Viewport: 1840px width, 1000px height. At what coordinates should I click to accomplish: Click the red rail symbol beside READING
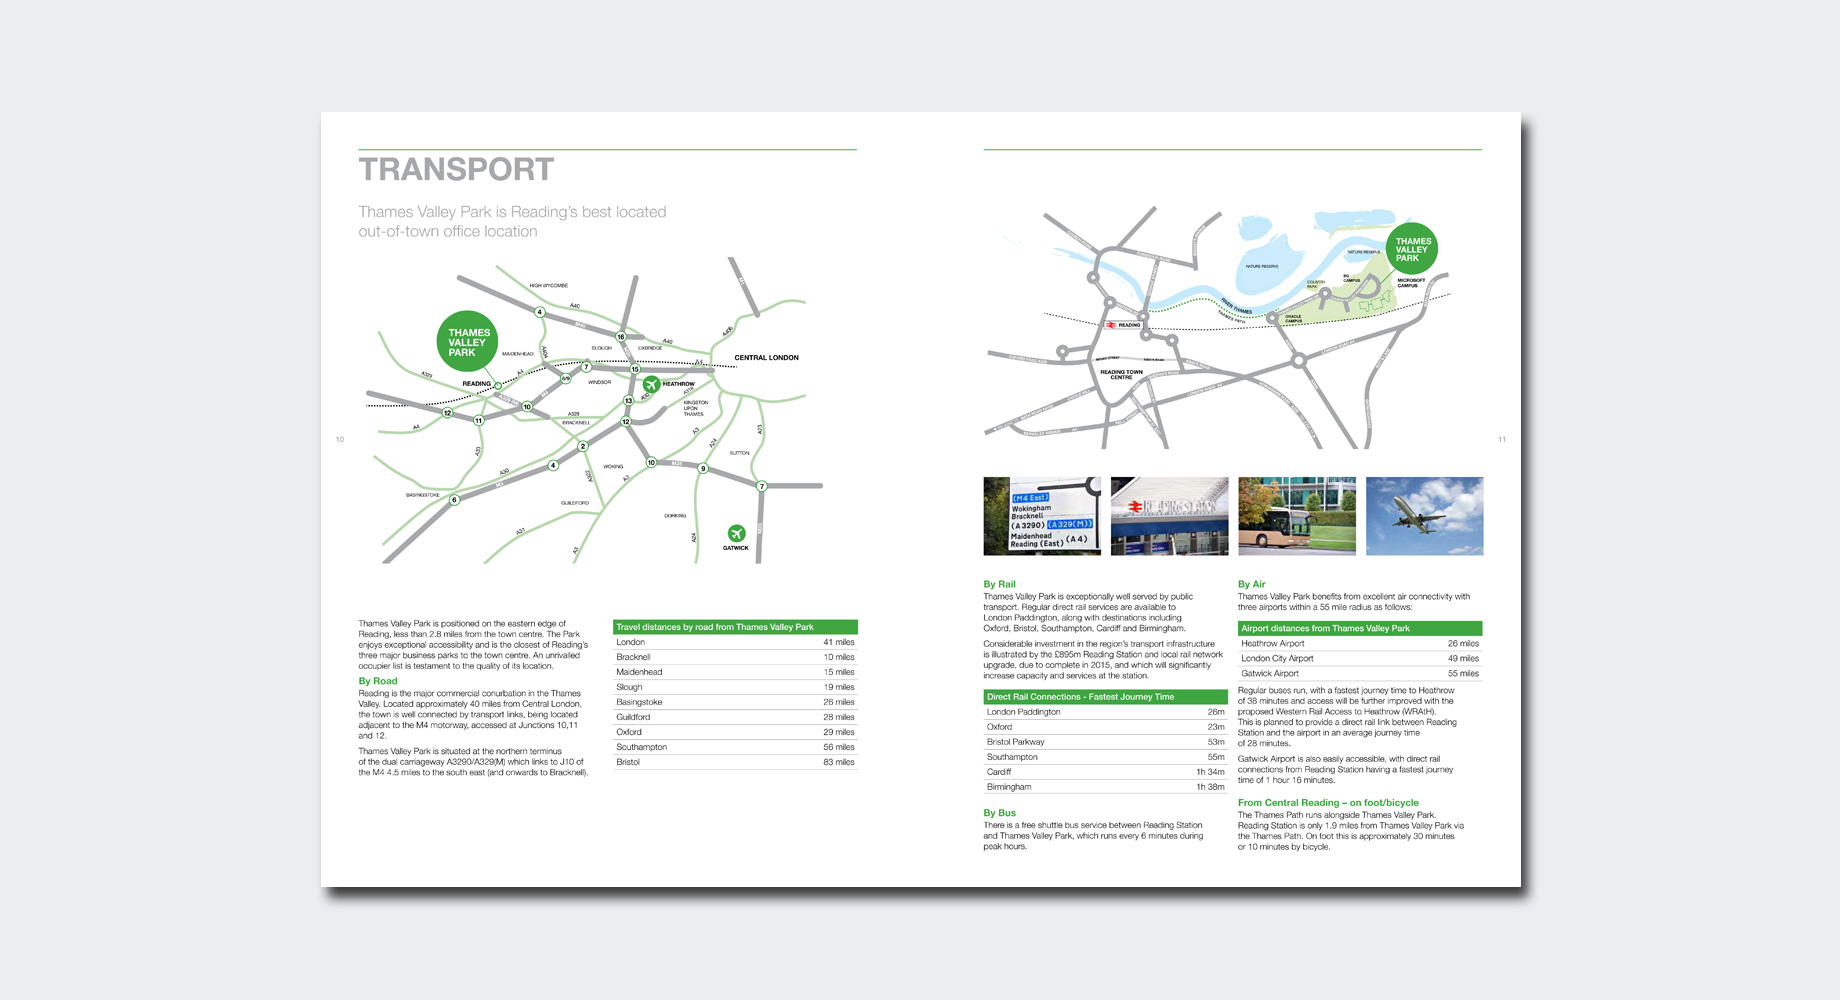[1111, 325]
